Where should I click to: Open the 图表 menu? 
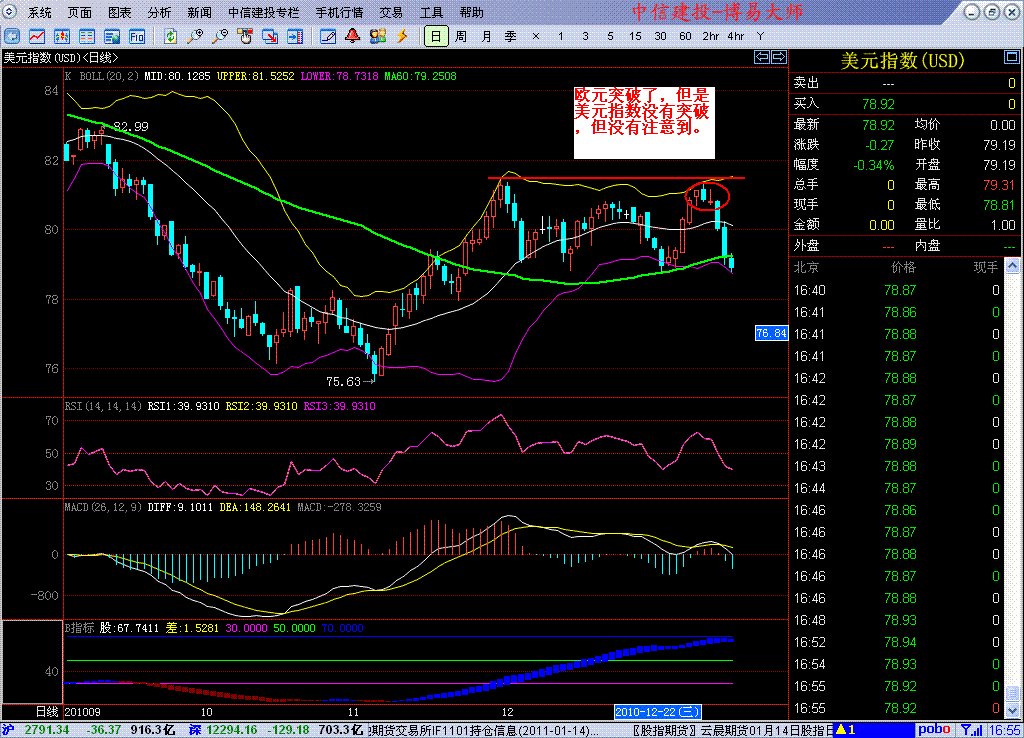coord(120,12)
